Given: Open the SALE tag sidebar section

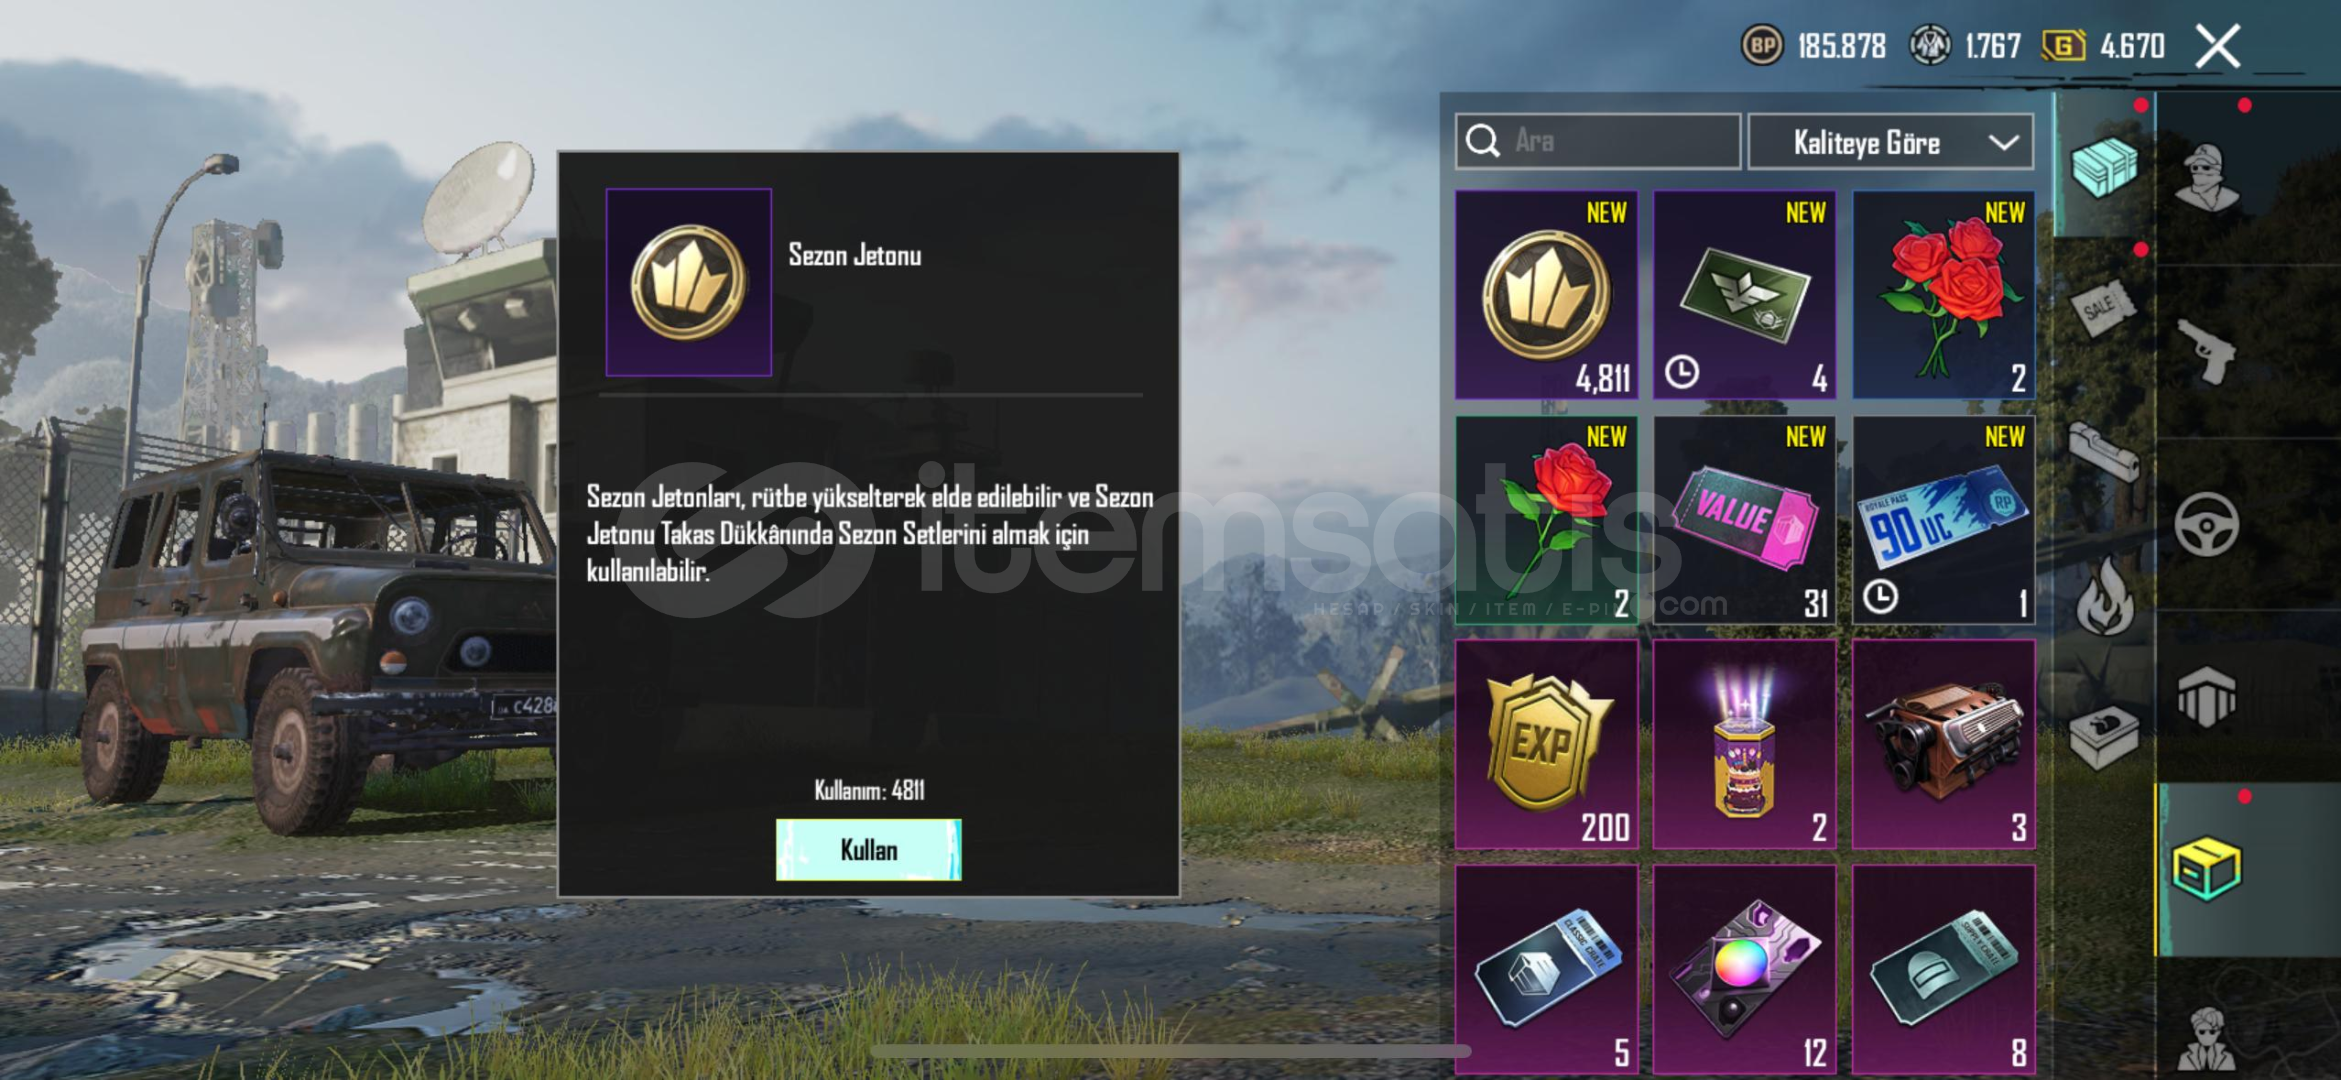Looking at the screenshot, I should 2103,308.
